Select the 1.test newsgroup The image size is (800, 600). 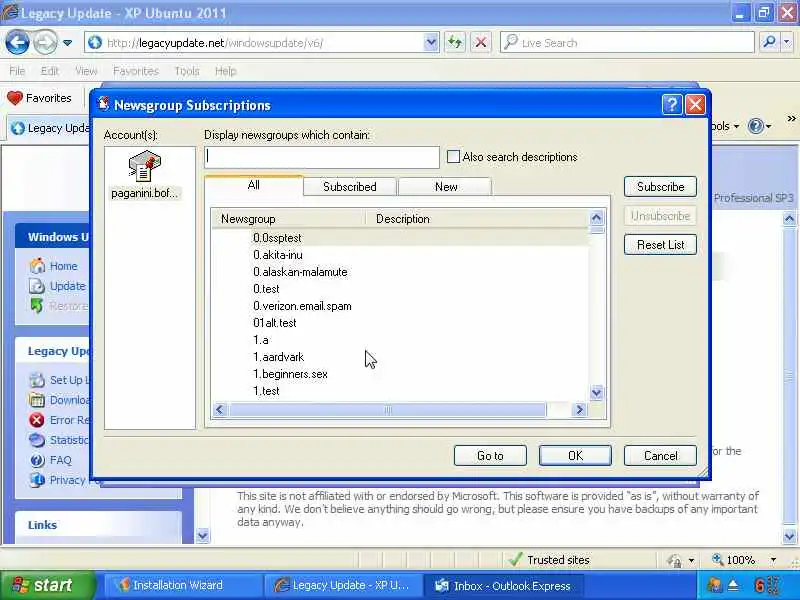[x=266, y=391]
